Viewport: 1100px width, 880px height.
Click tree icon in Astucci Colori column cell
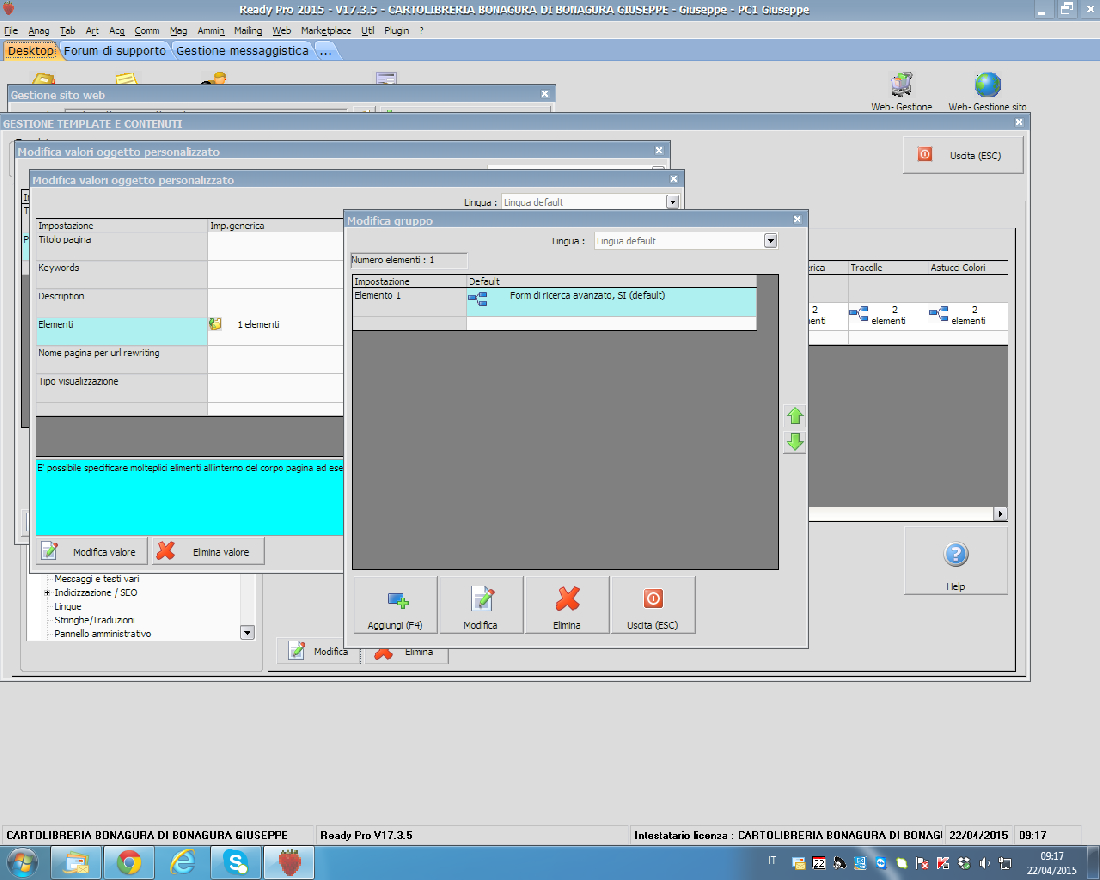[x=939, y=313]
